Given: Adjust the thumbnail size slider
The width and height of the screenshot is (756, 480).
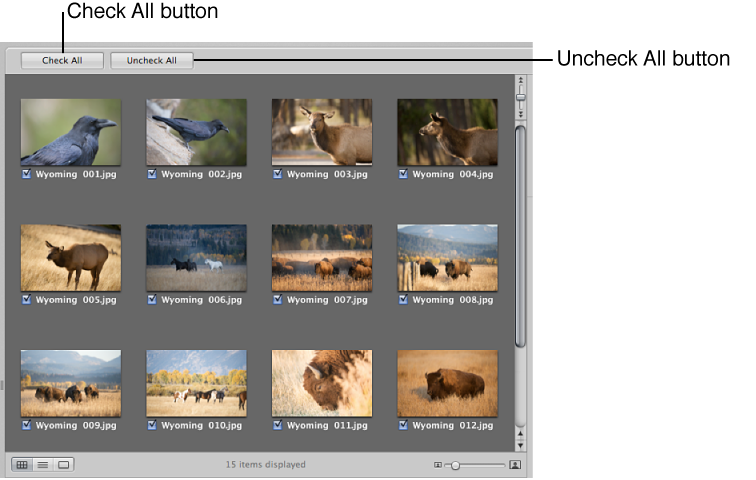Looking at the screenshot, I should pyautogui.click(x=455, y=465).
